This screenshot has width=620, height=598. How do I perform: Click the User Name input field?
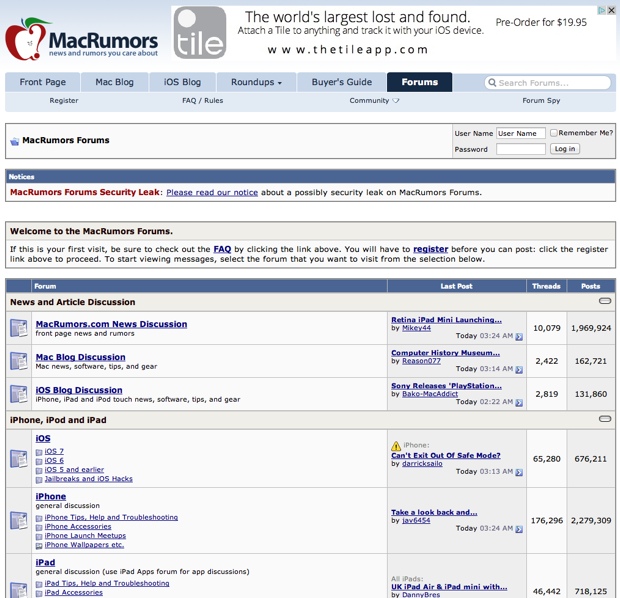click(x=521, y=133)
